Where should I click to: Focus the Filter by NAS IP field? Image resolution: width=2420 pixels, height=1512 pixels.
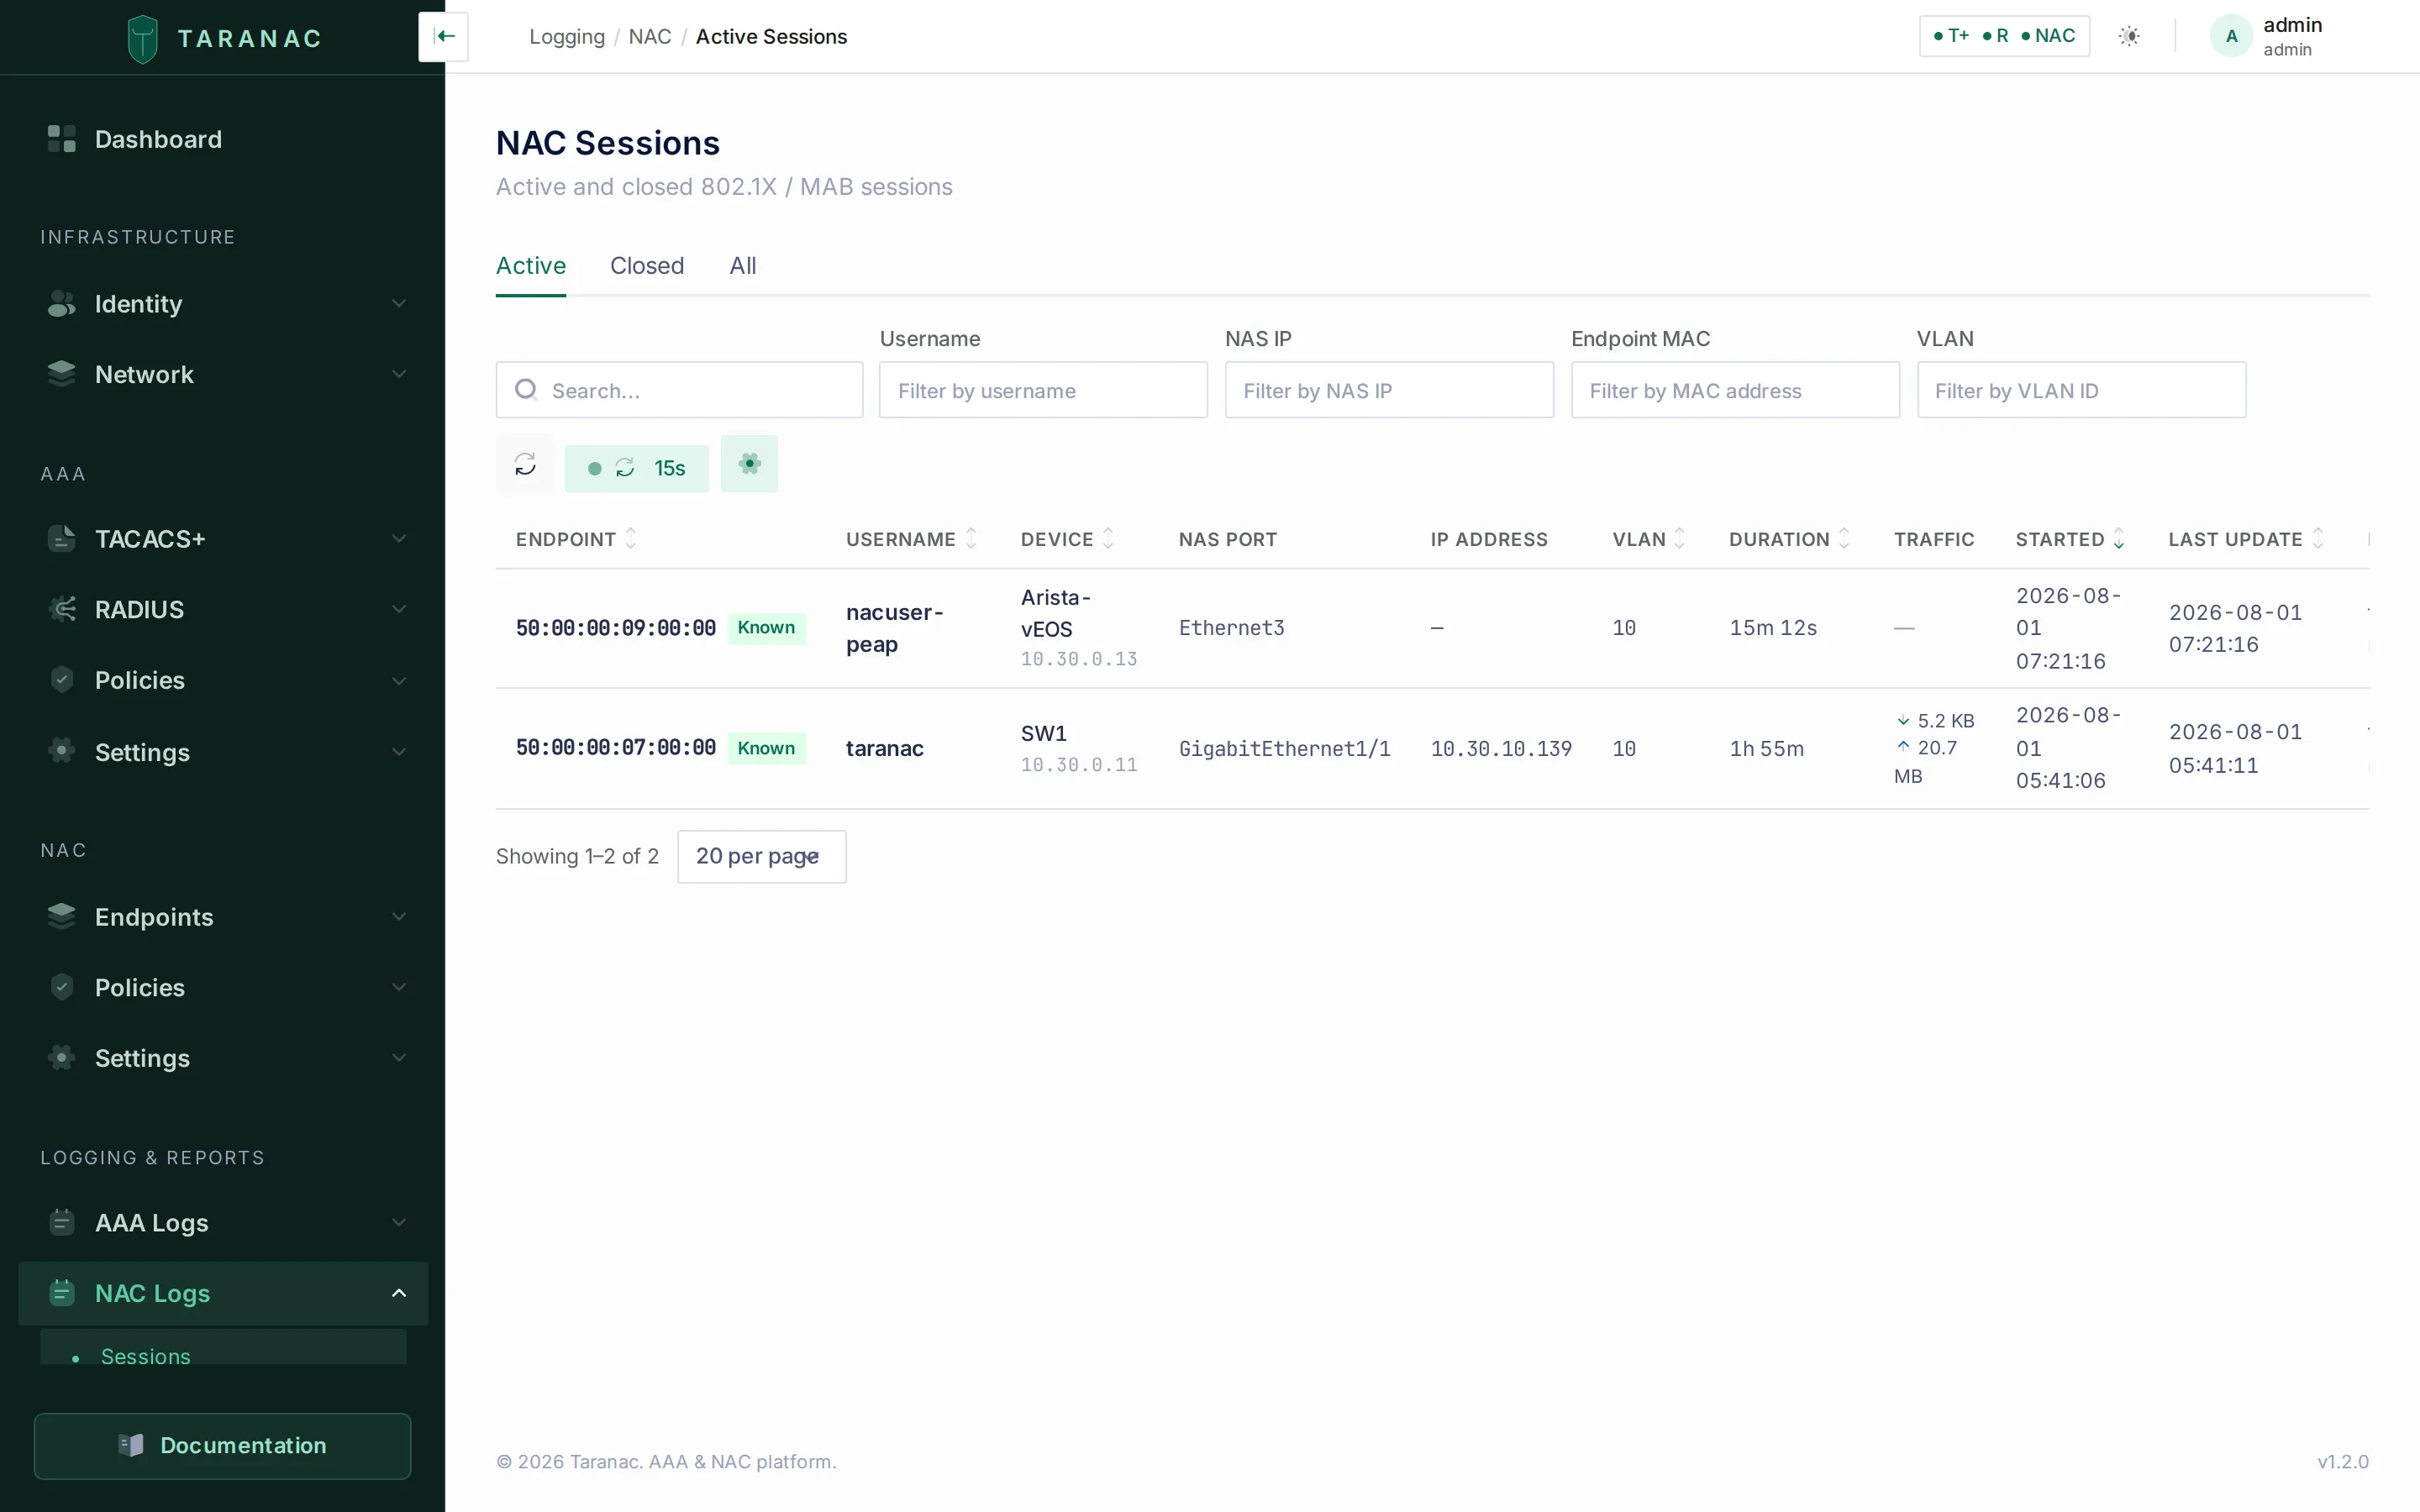(x=1389, y=390)
